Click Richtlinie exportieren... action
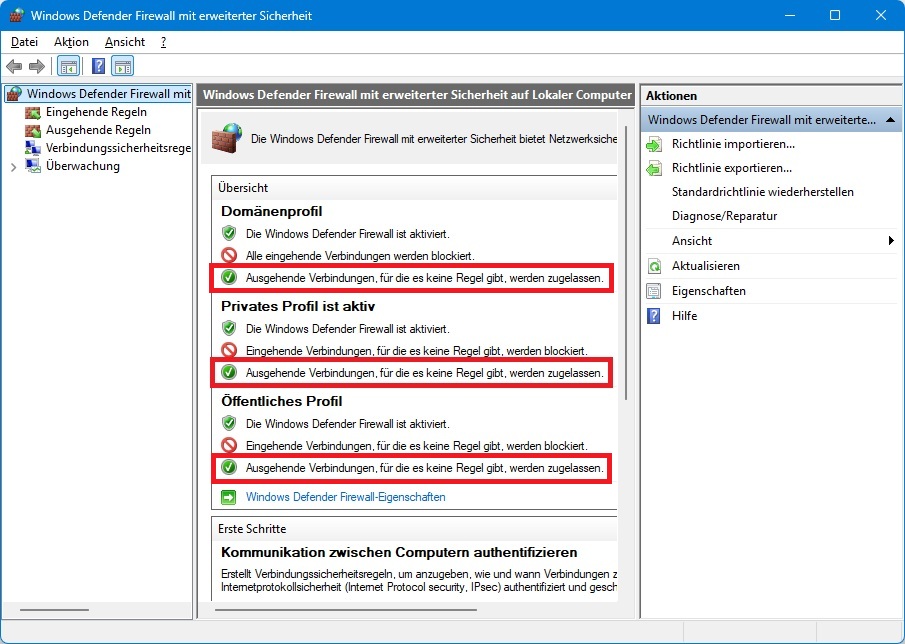 click(731, 169)
